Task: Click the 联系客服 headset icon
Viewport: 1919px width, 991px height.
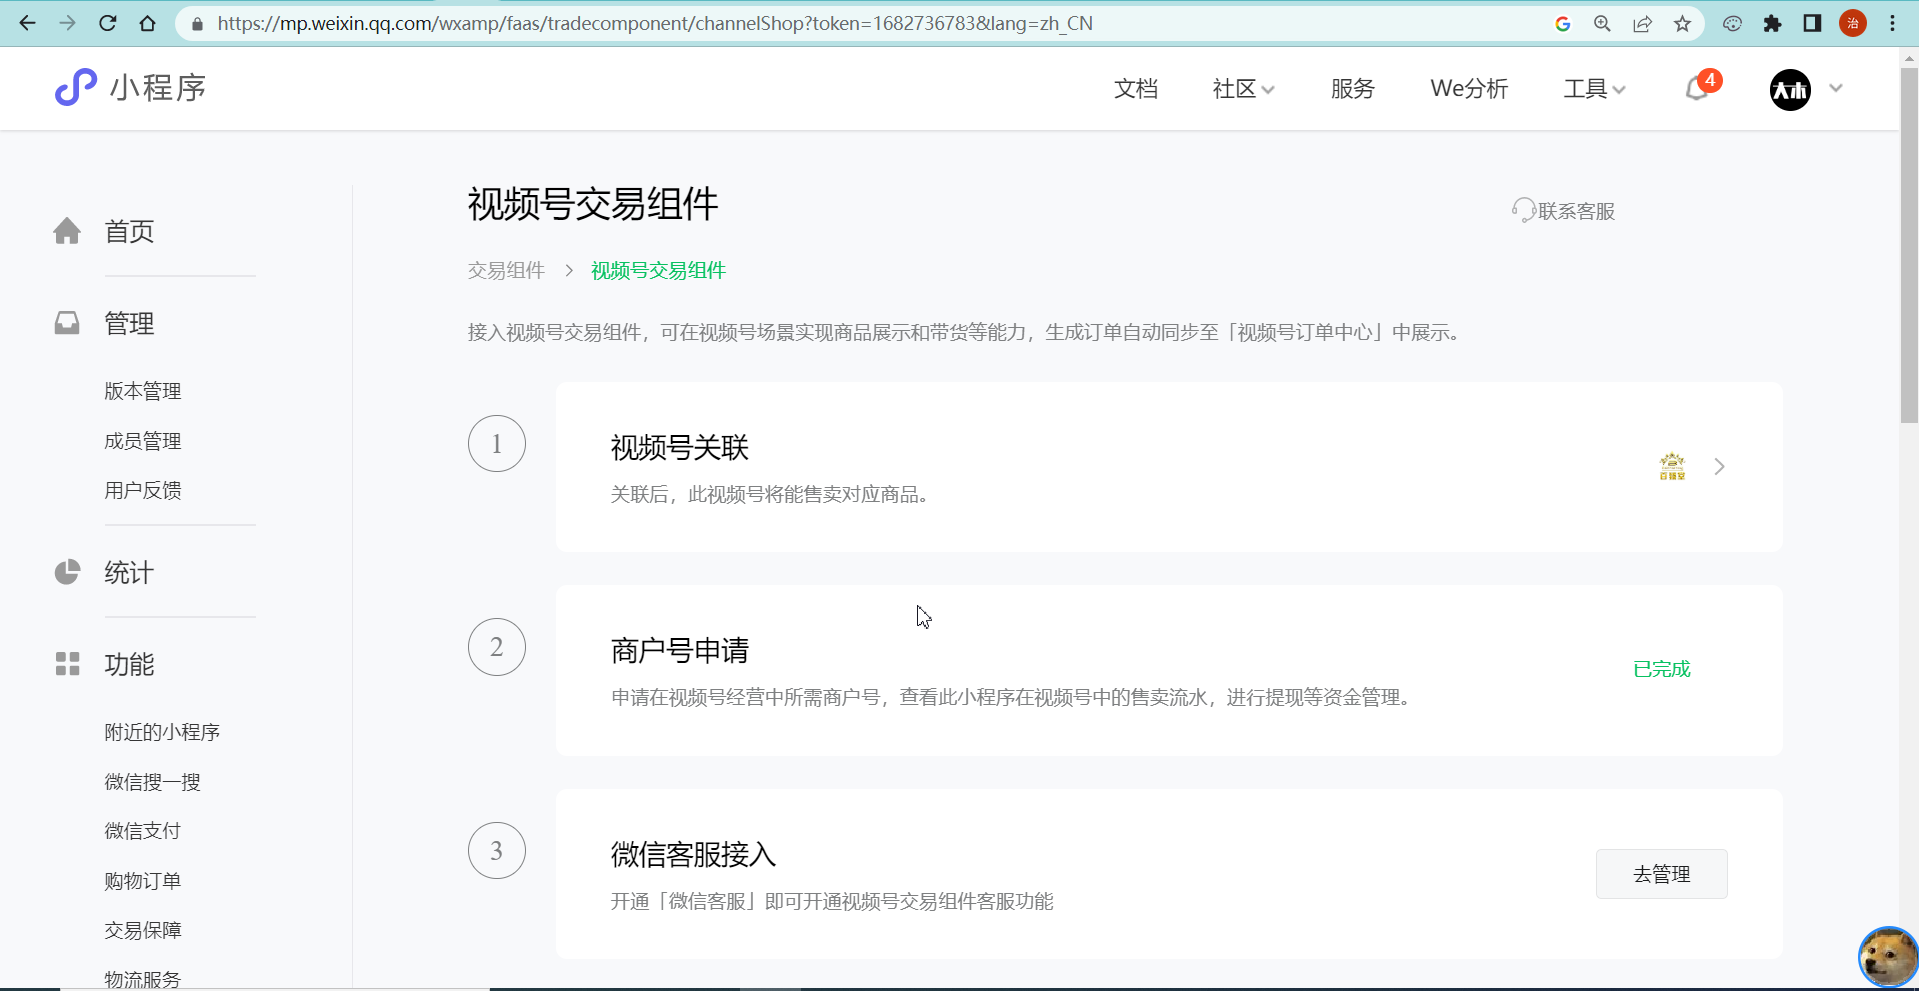Action: click(1523, 210)
